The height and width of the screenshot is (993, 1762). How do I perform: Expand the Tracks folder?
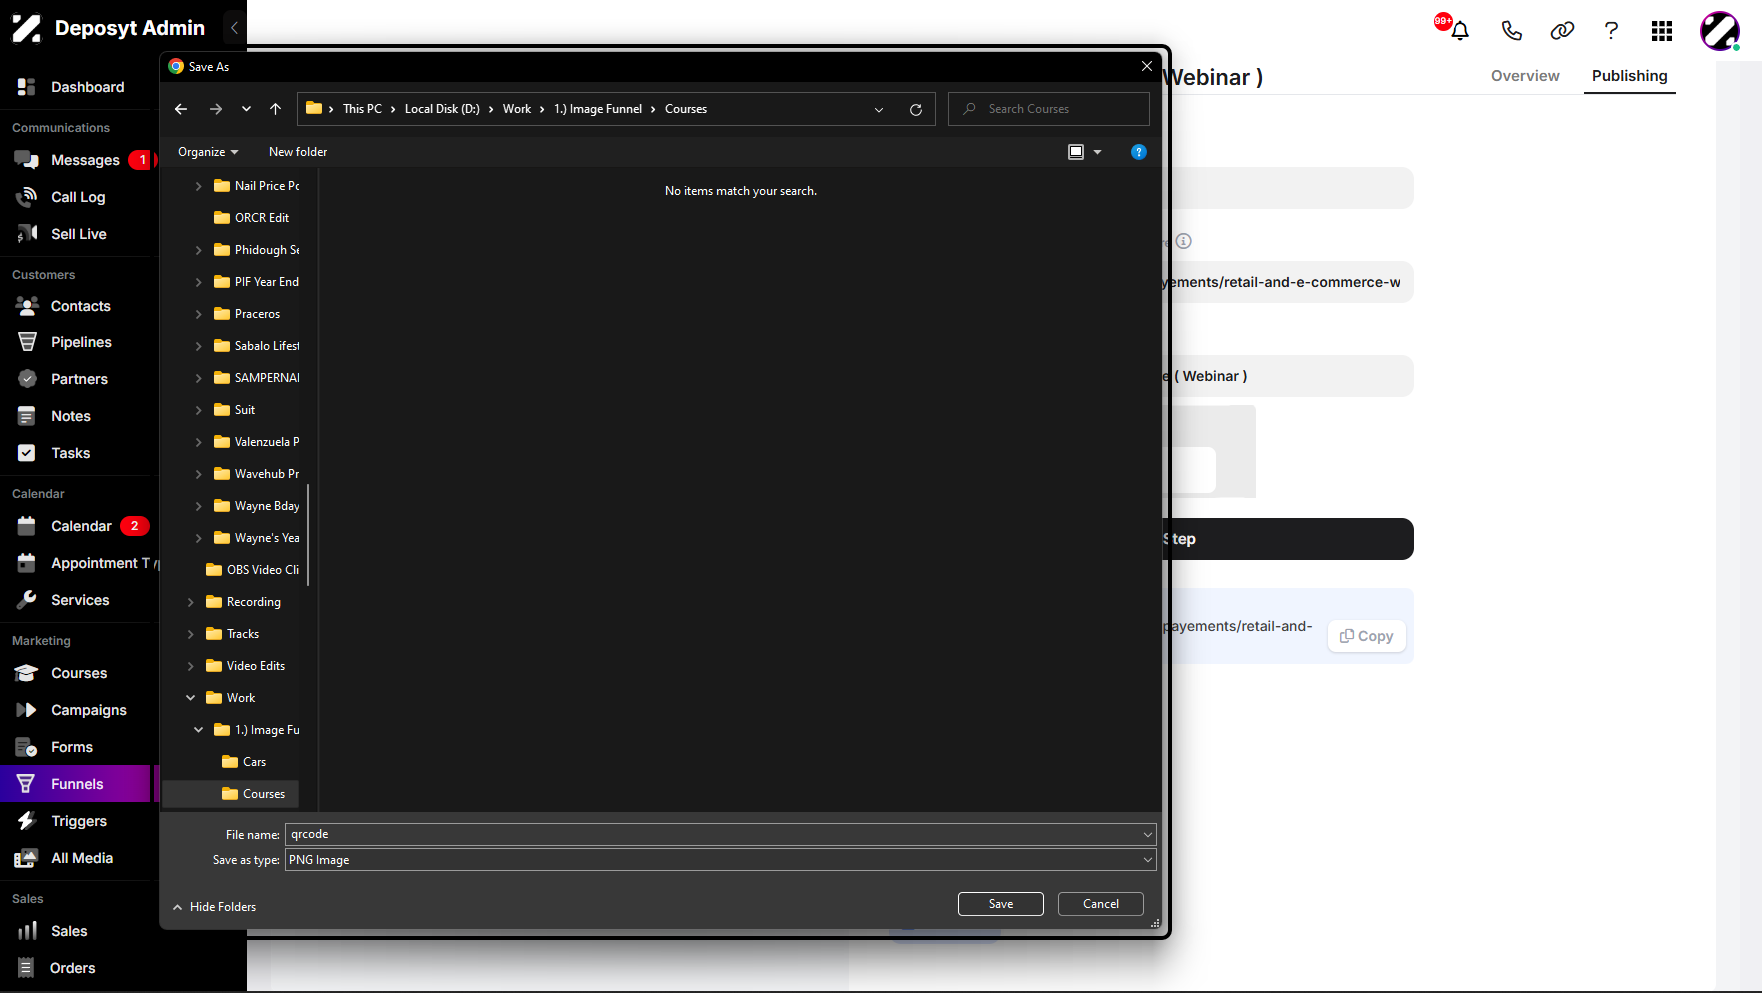coord(190,634)
